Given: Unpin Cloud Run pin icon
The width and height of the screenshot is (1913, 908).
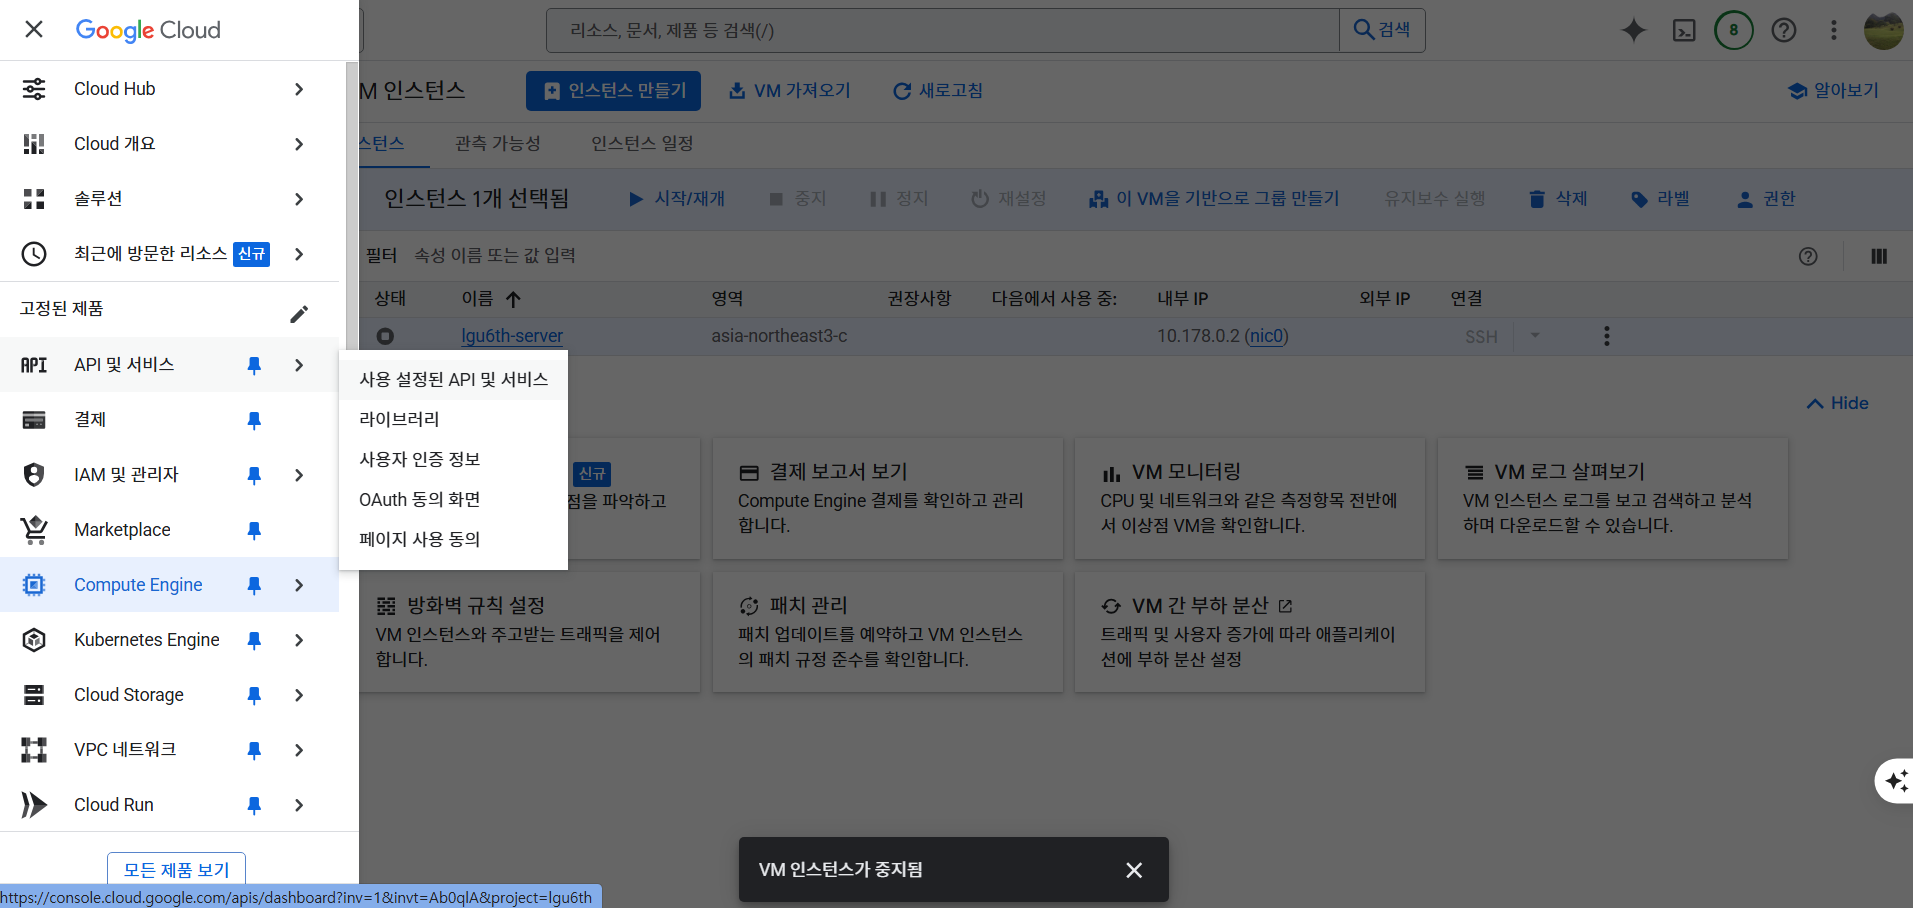Looking at the screenshot, I should [254, 805].
